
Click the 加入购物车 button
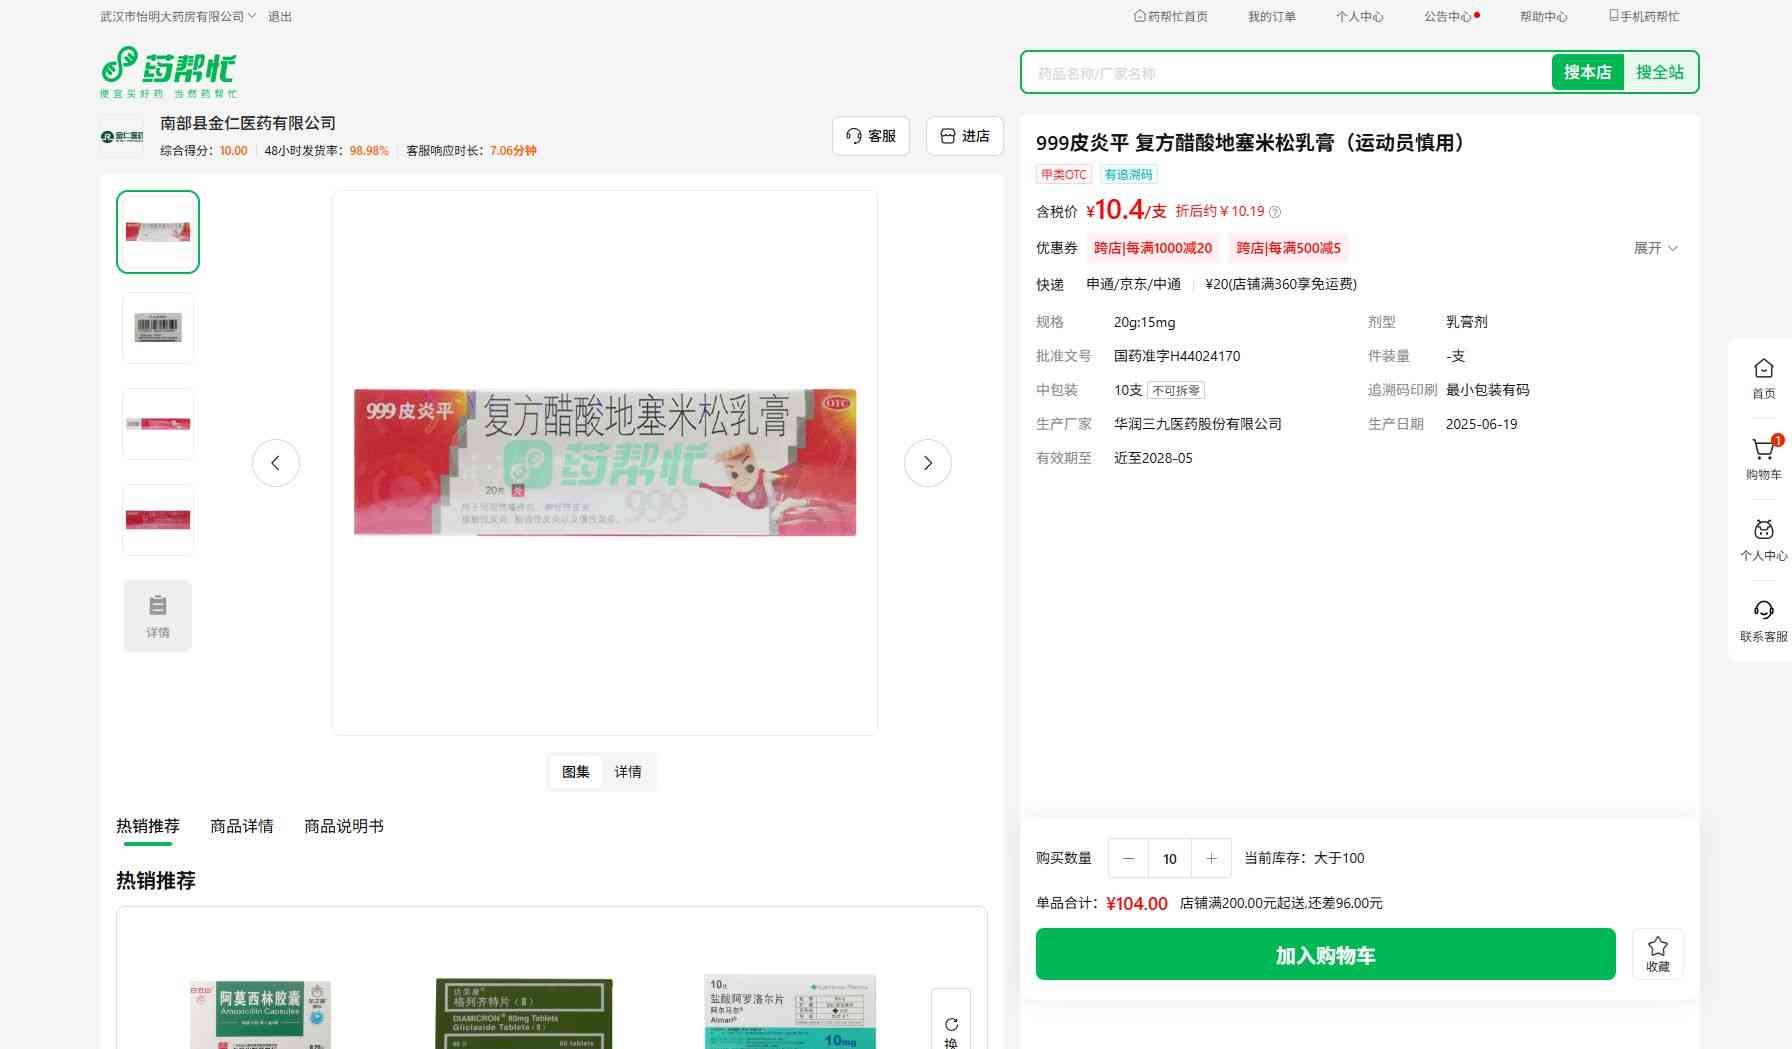click(x=1325, y=954)
